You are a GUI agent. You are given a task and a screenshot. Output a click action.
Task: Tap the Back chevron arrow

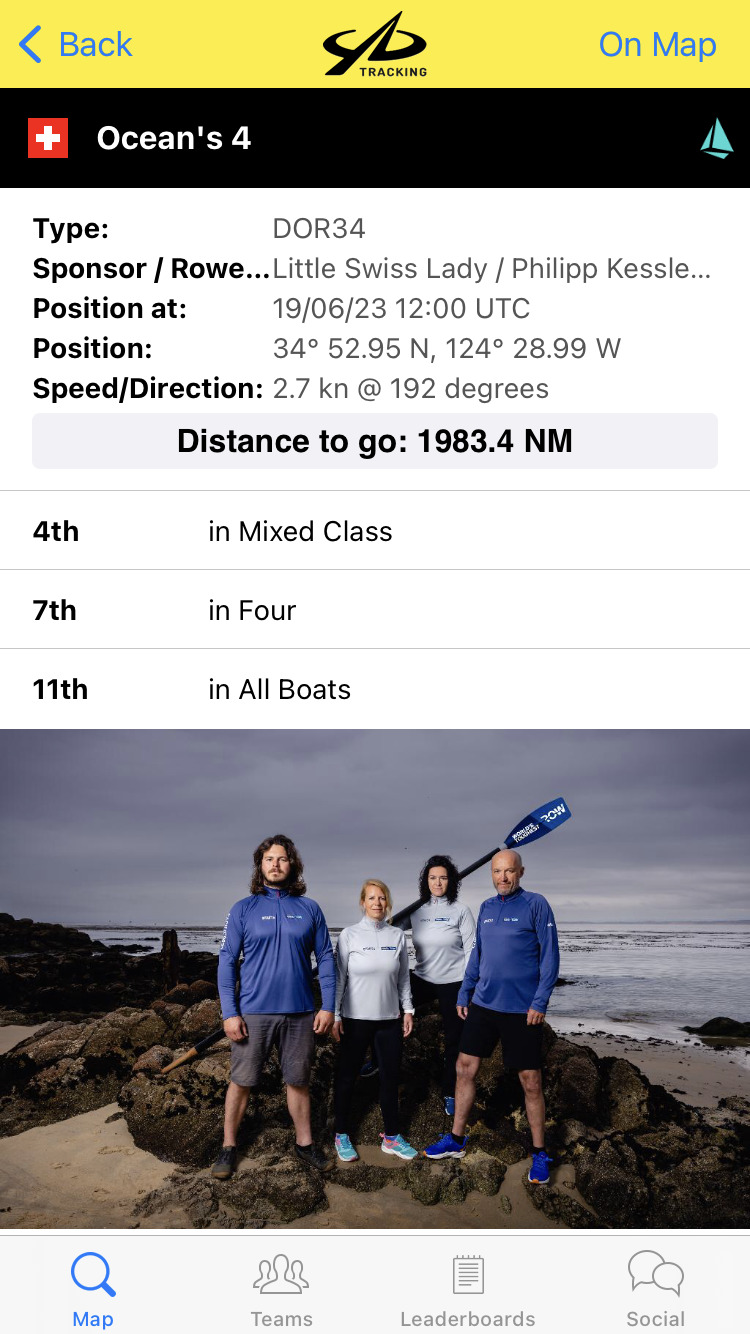pos(31,45)
